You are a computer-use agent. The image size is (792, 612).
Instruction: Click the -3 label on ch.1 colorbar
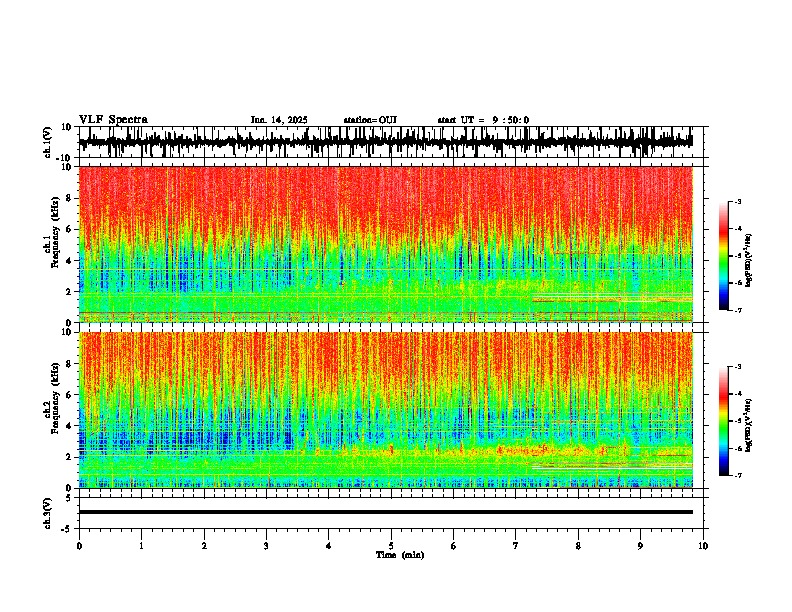coord(738,202)
